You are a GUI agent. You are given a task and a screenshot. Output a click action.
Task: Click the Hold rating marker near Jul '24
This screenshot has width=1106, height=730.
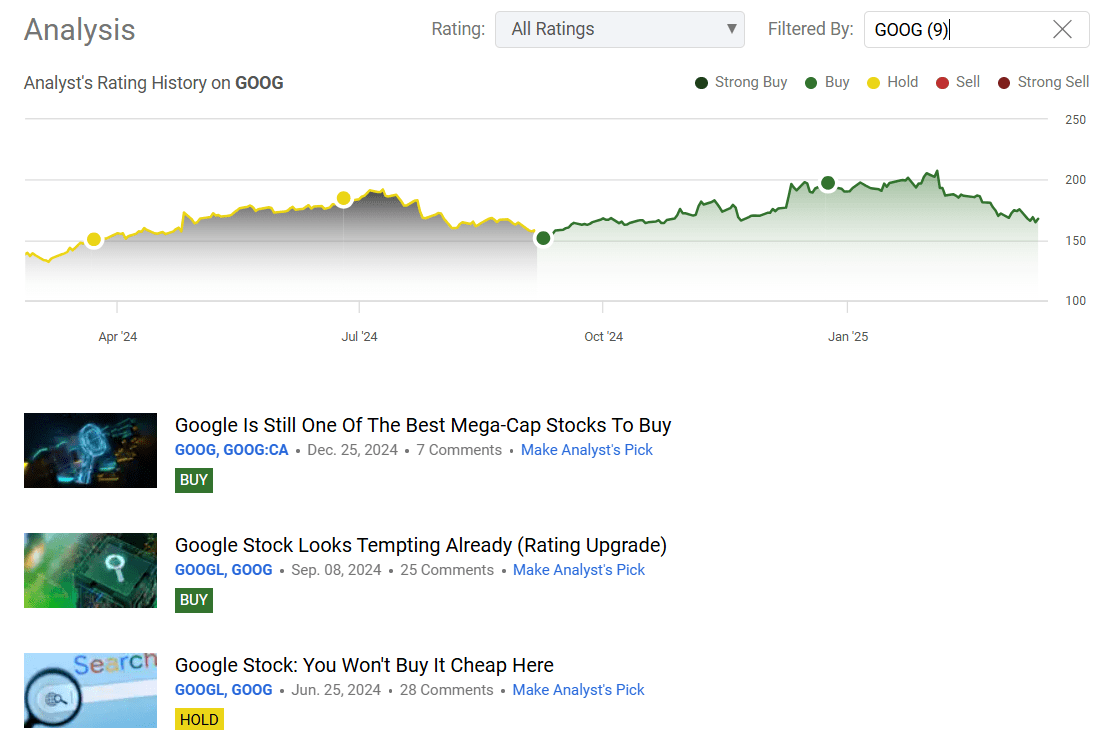[344, 198]
